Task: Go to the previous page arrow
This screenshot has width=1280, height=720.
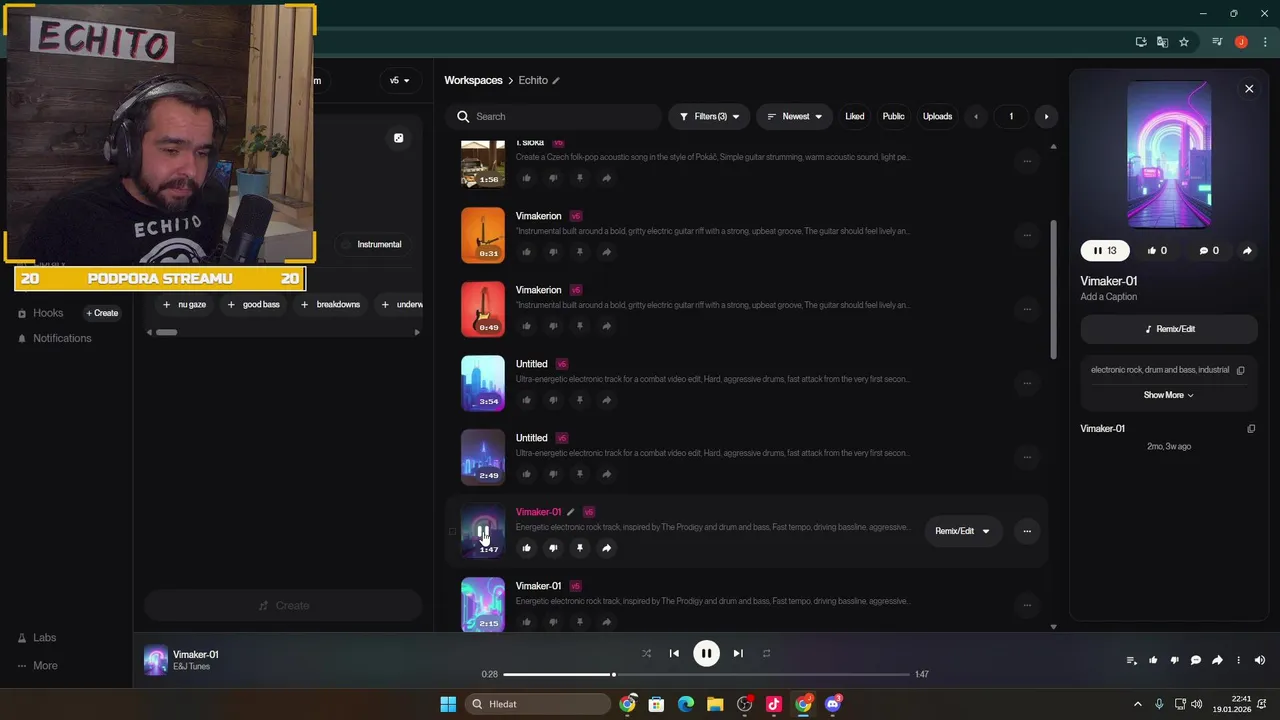Action: (976, 116)
